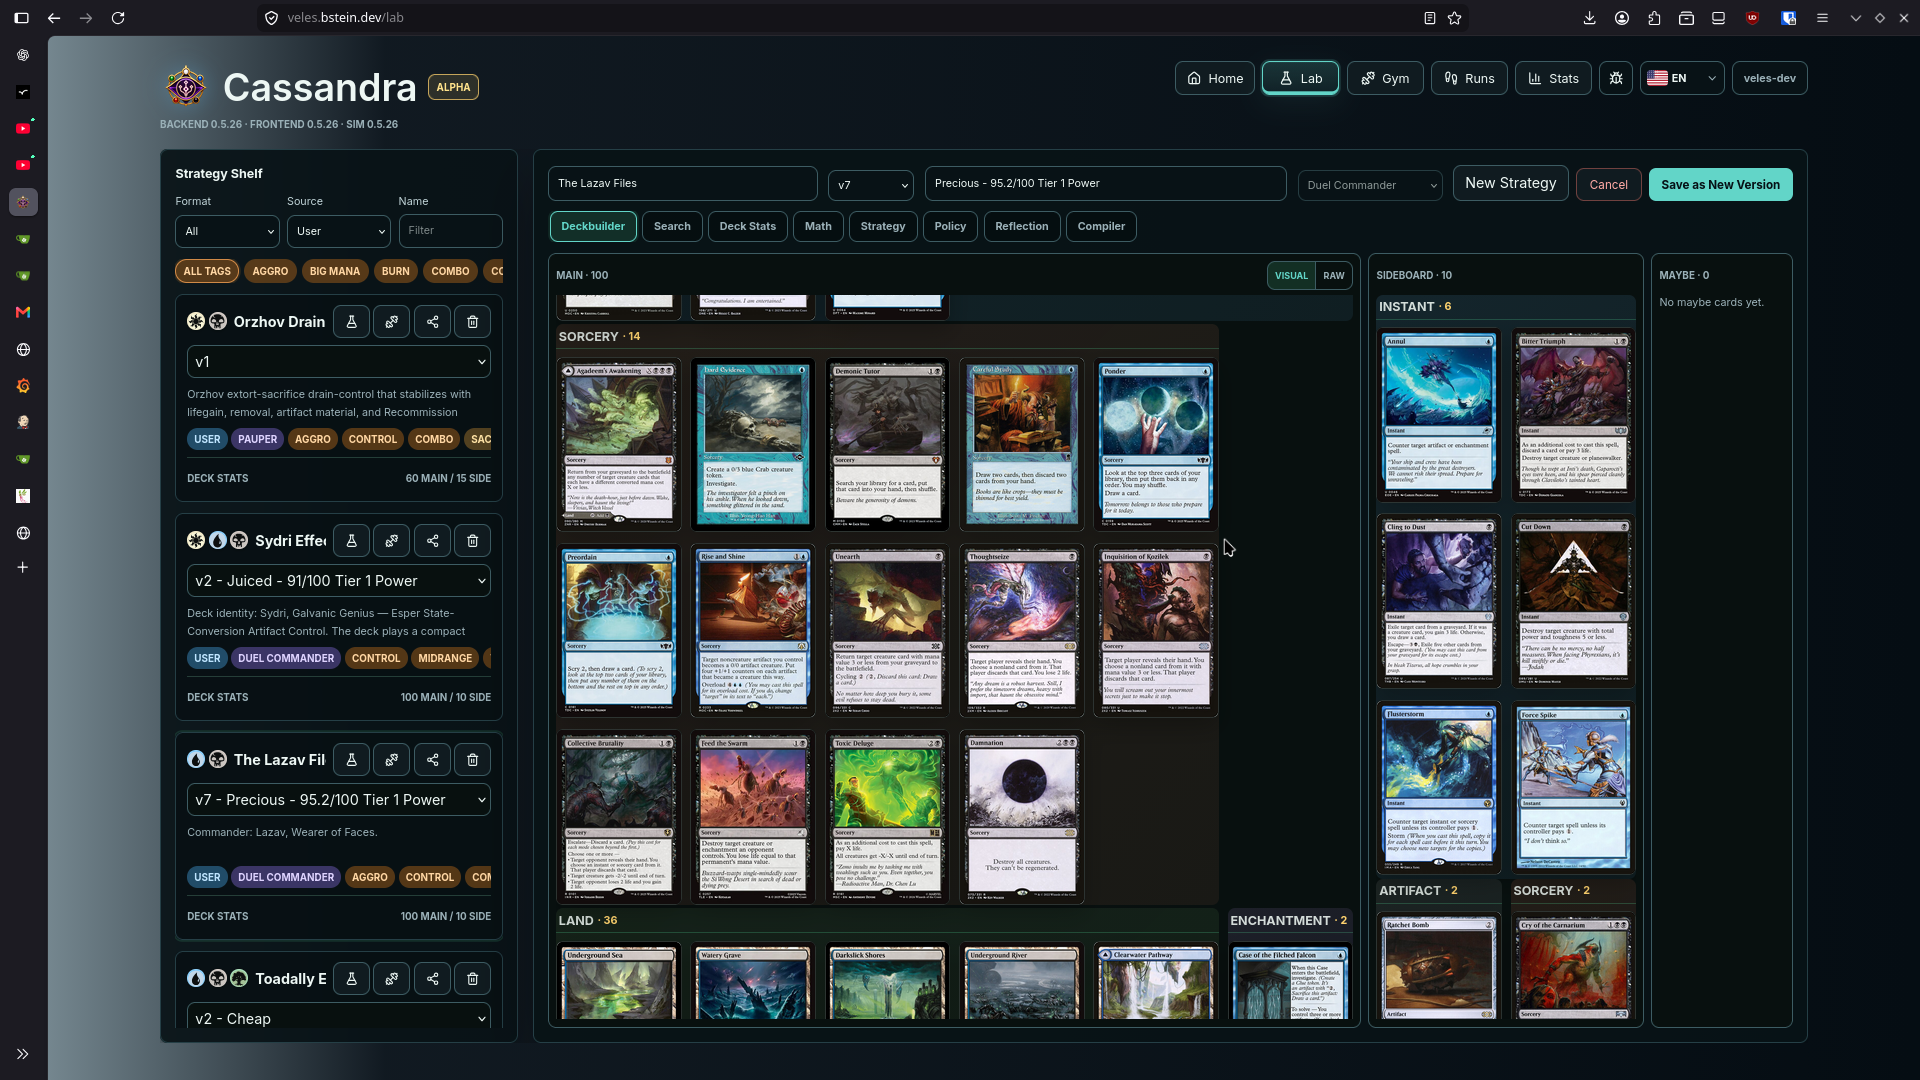Delete the Sydri Effect strategy
The image size is (1920, 1080).
coord(473,541)
